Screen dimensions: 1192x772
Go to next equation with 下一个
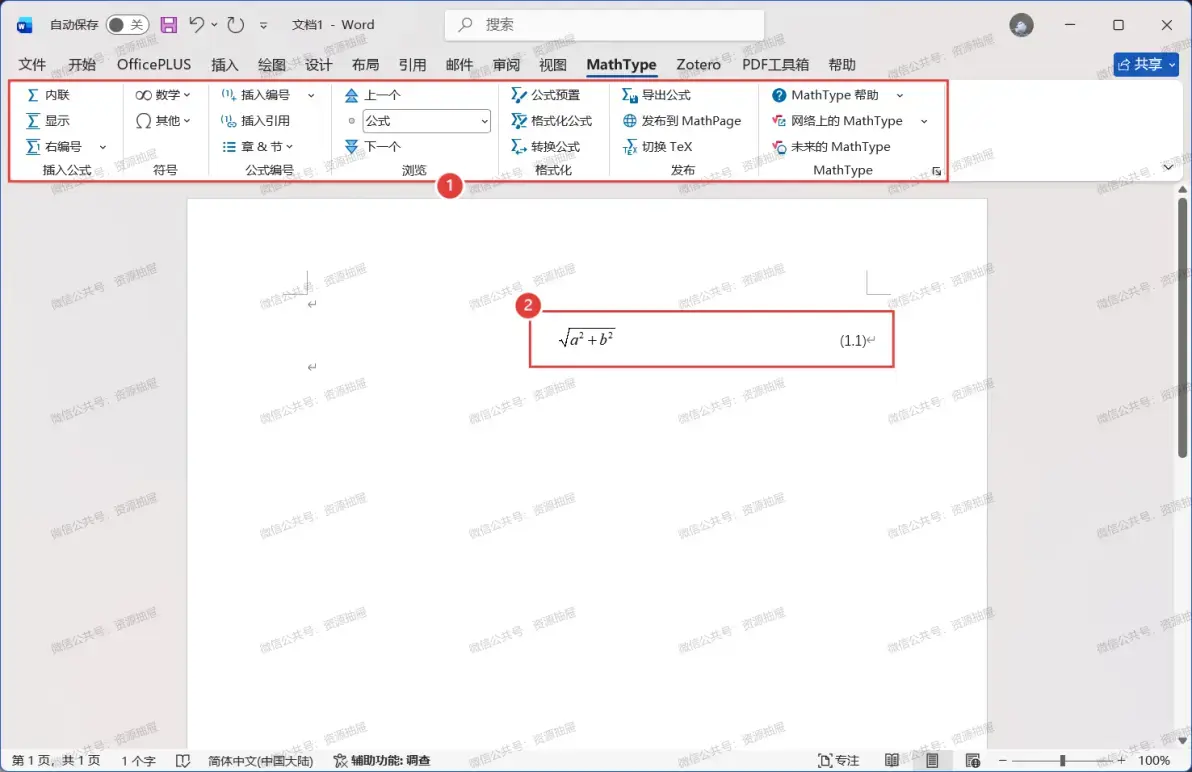click(372, 147)
